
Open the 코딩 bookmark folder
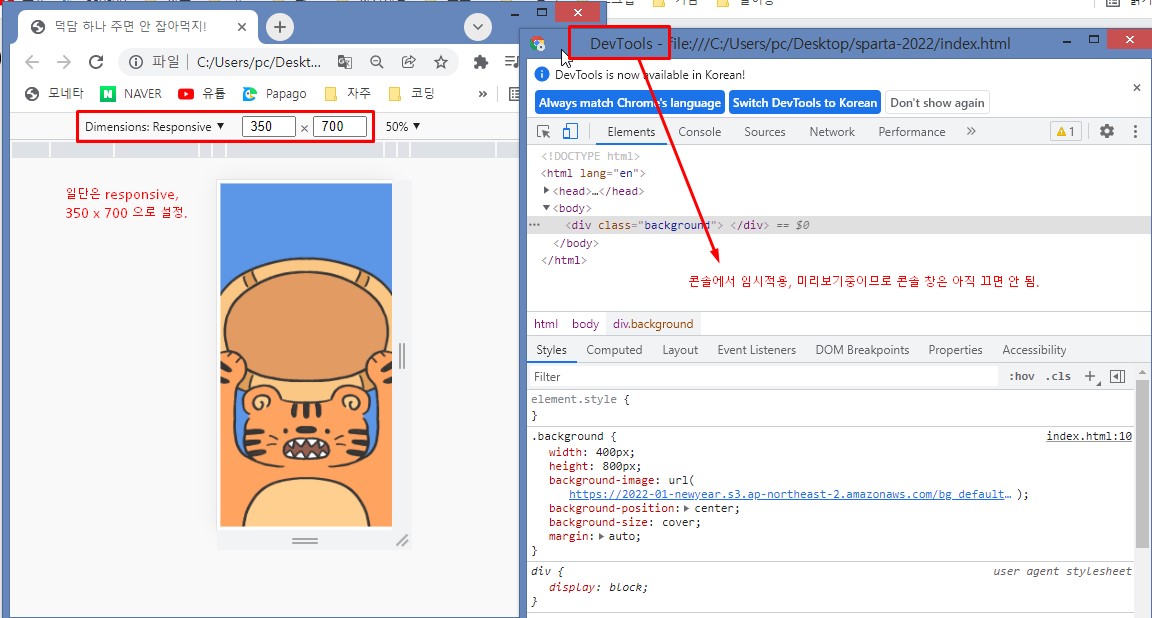point(411,93)
